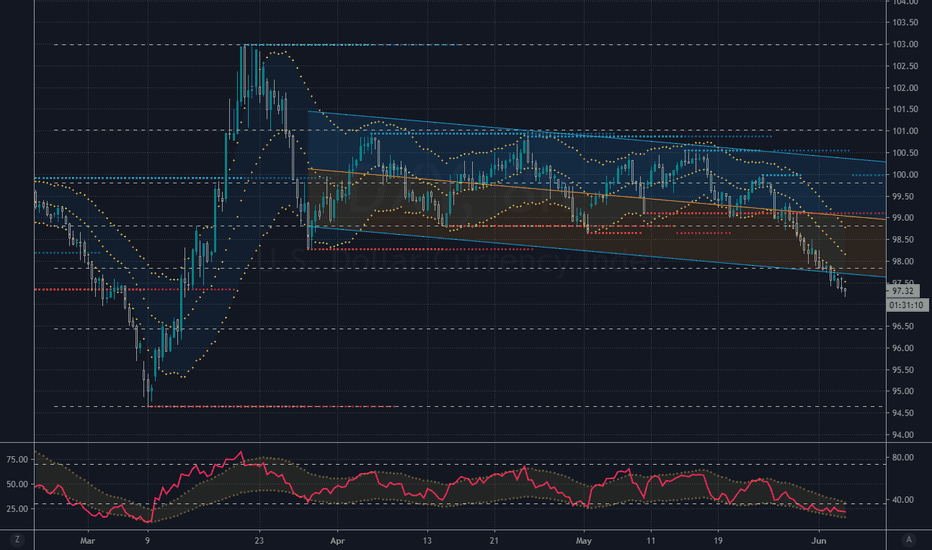Select date 13 on the time axis
Viewport: 932px width, 550px height.
pyautogui.click(x=427, y=541)
